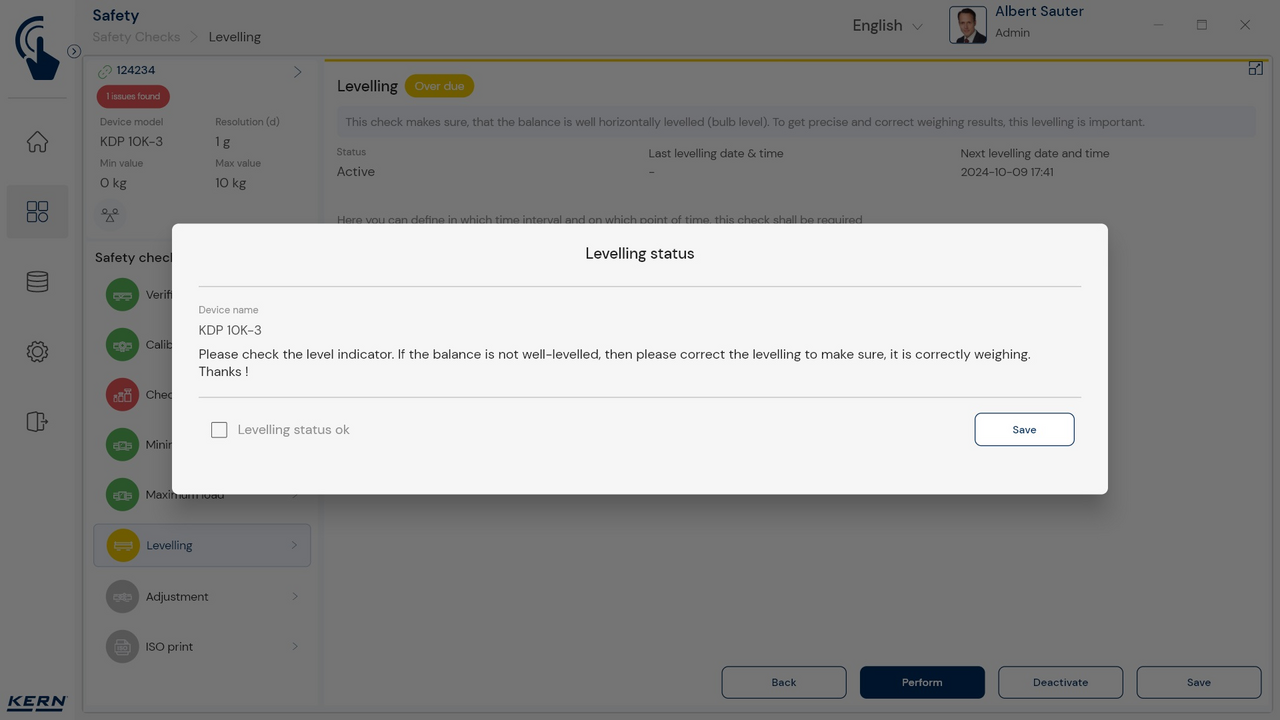
Task: Click the home icon in sidebar
Action: [37, 142]
